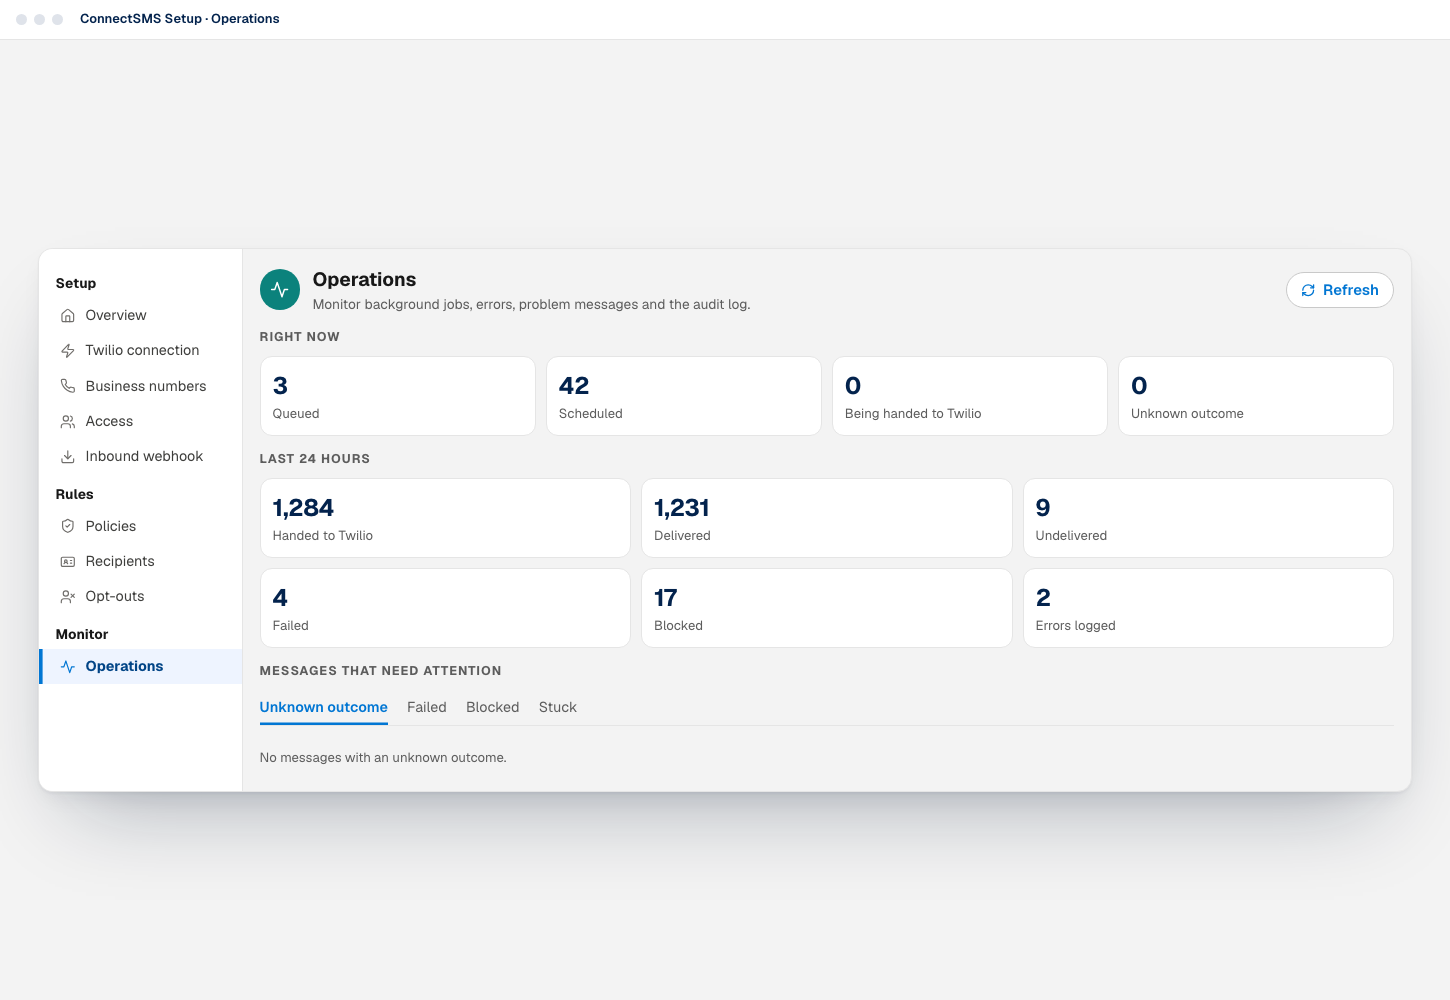1450x1000 pixels.
Task: Click the window title 'ConnectSMS Setup · Operations'
Action: coord(180,19)
